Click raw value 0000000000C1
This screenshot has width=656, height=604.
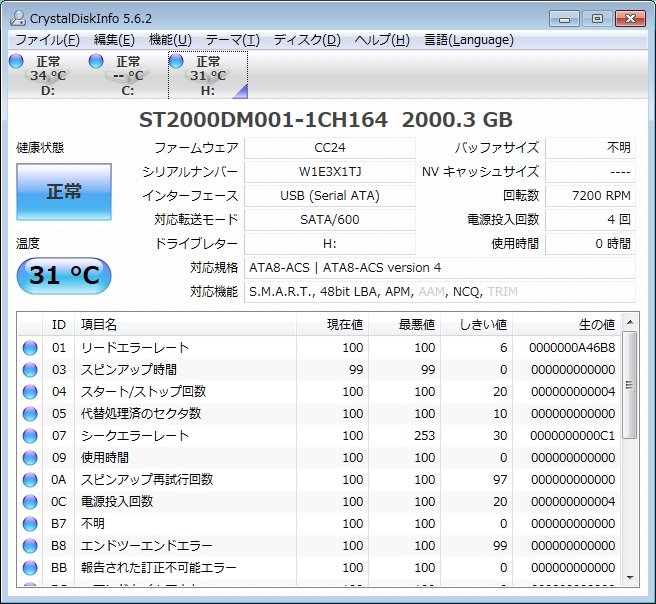572,435
